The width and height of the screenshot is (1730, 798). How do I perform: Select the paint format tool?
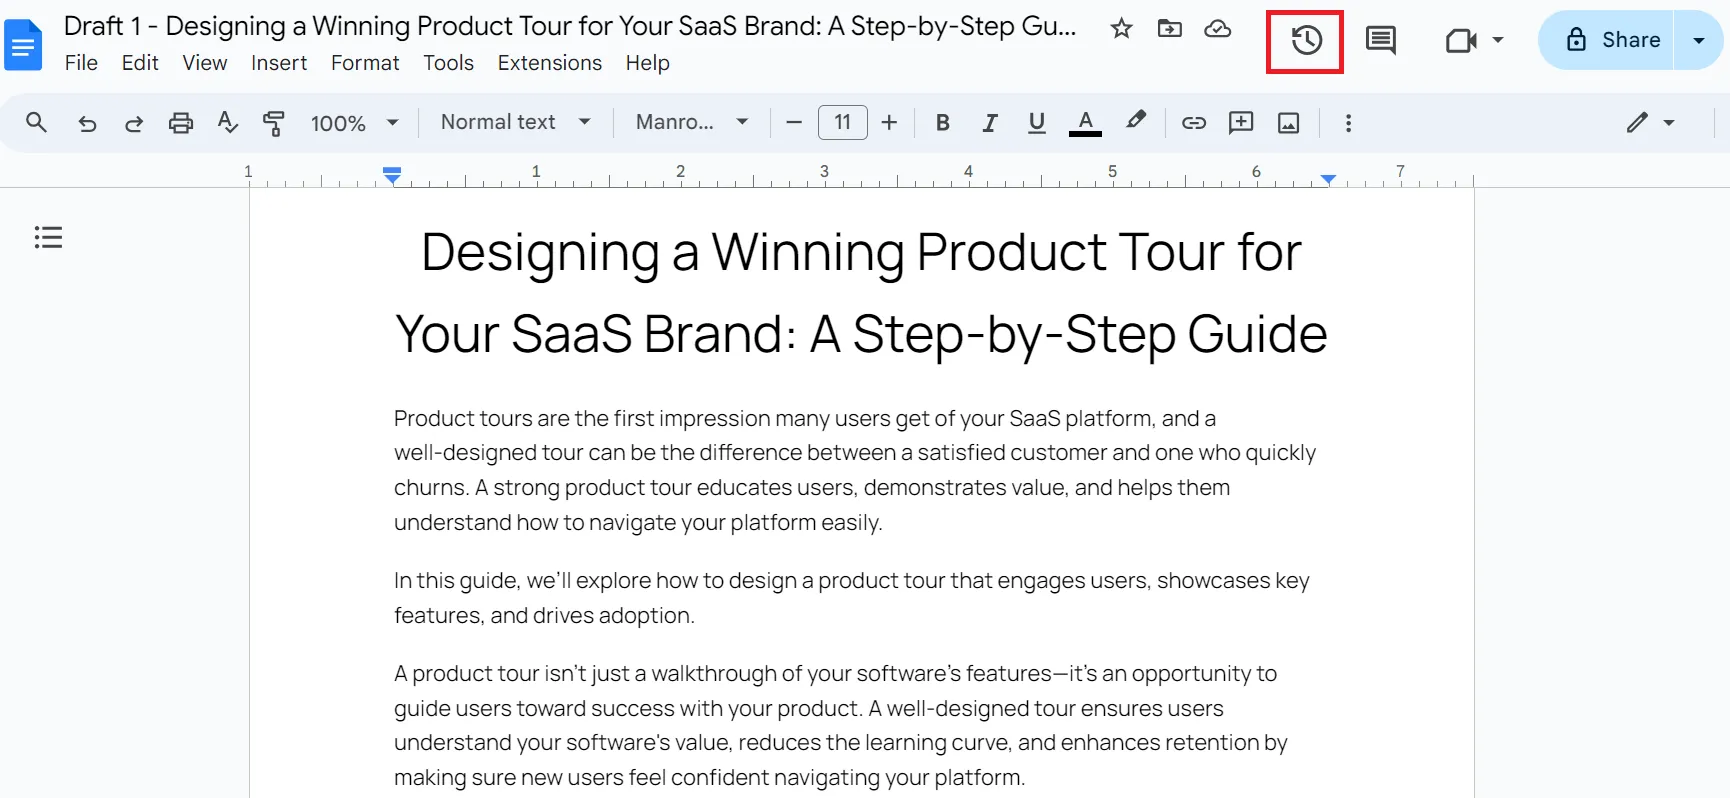coord(273,123)
